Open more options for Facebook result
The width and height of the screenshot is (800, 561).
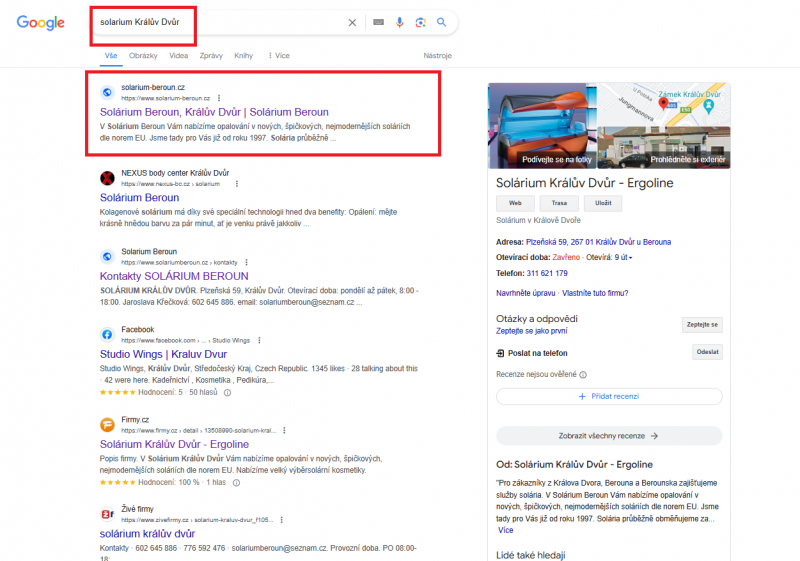[x=259, y=340]
